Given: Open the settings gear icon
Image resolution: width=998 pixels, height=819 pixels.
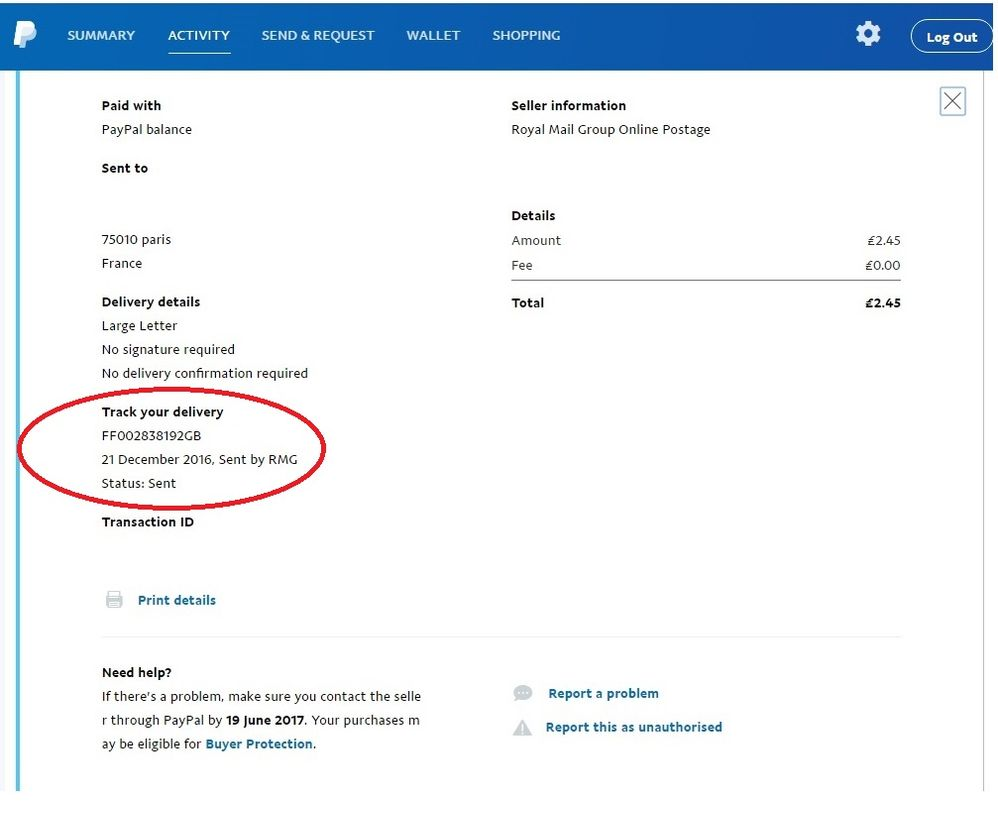Looking at the screenshot, I should point(868,34).
